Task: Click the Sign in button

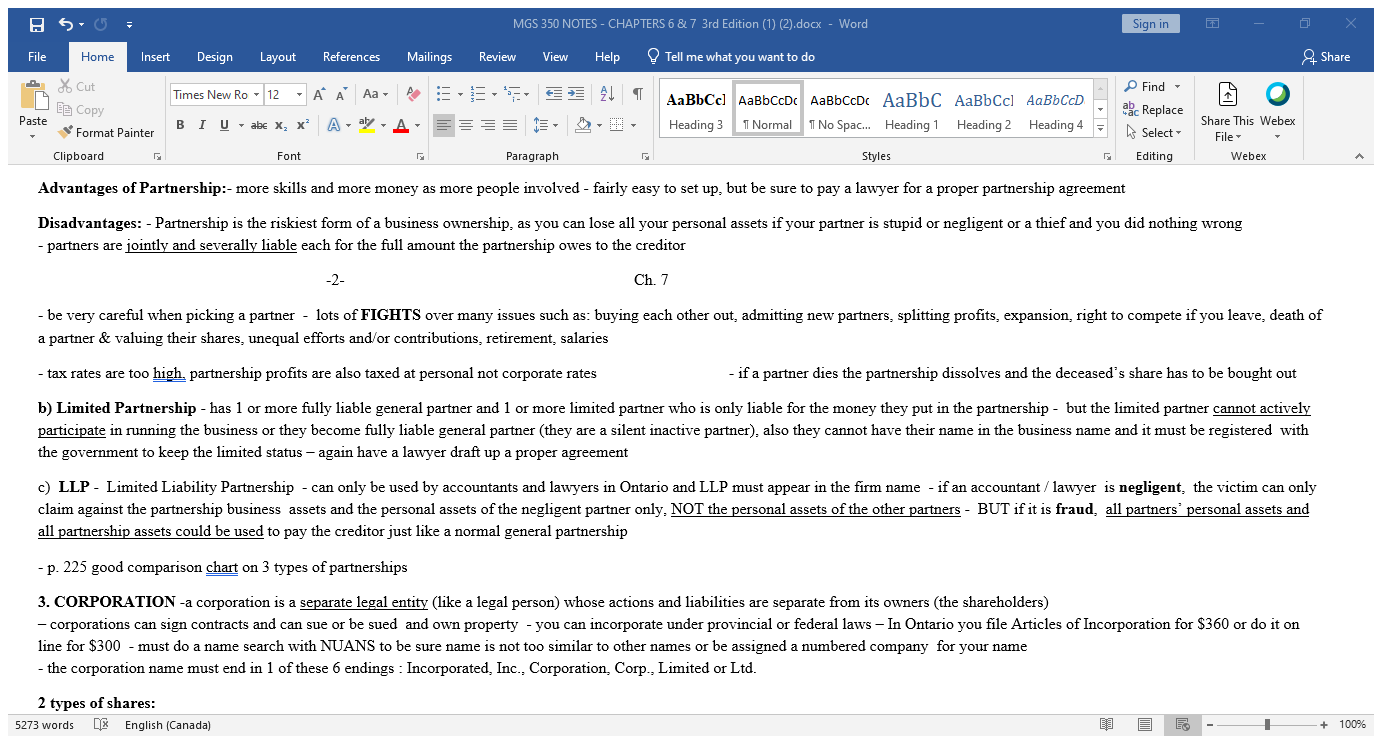Action: click(x=1150, y=22)
